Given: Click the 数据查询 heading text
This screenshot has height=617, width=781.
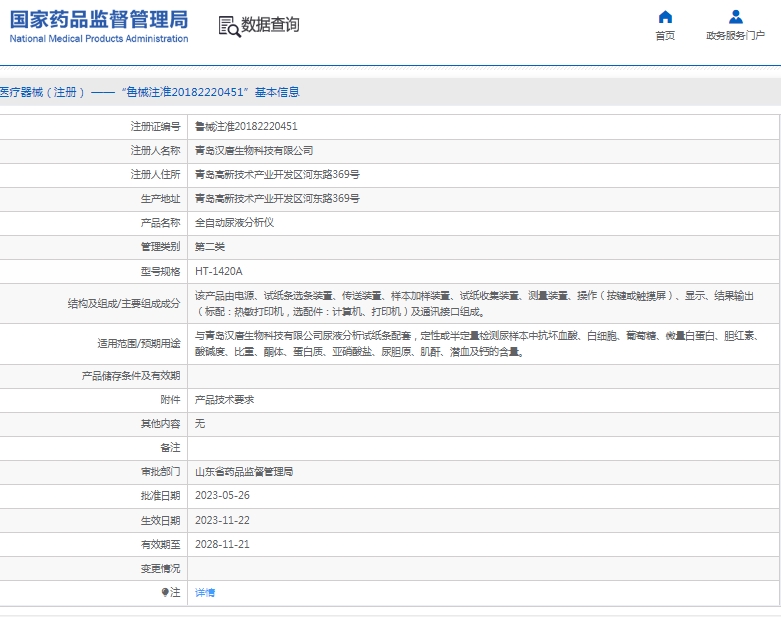Looking at the screenshot, I should [270, 24].
